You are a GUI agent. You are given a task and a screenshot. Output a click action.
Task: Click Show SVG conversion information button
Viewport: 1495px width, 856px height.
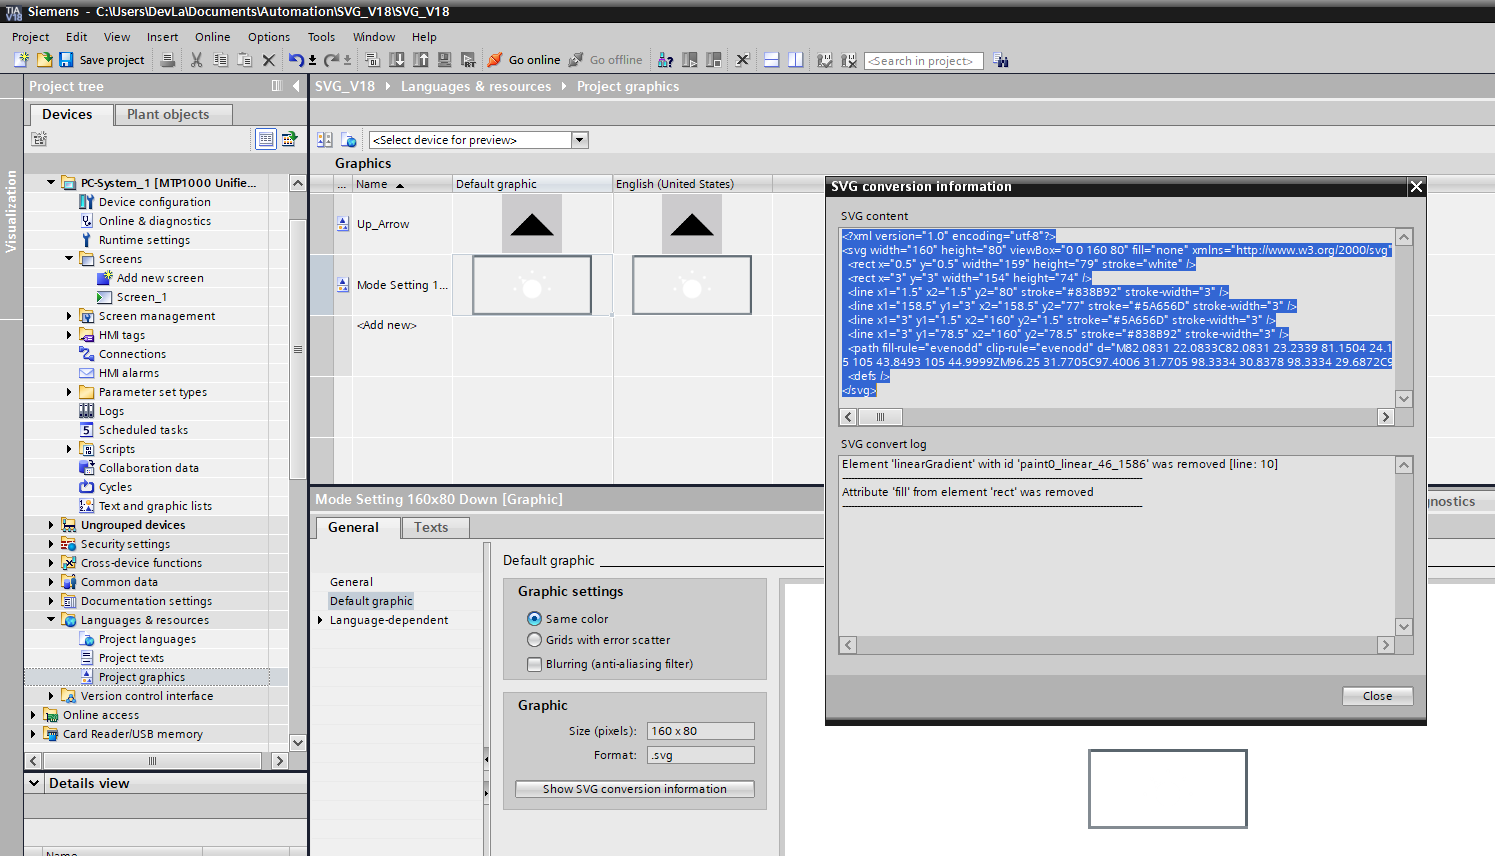(634, 789)
